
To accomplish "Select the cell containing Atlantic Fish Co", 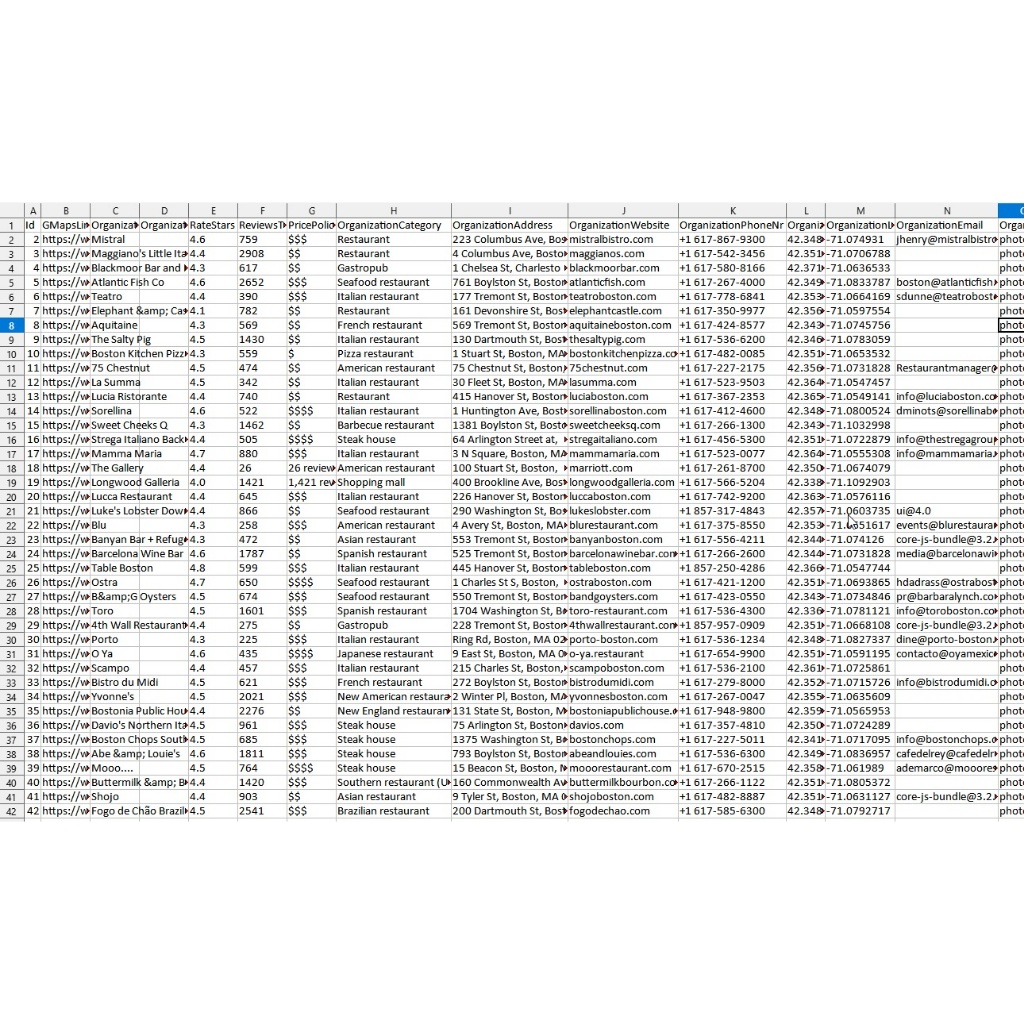I will point(128,282).
